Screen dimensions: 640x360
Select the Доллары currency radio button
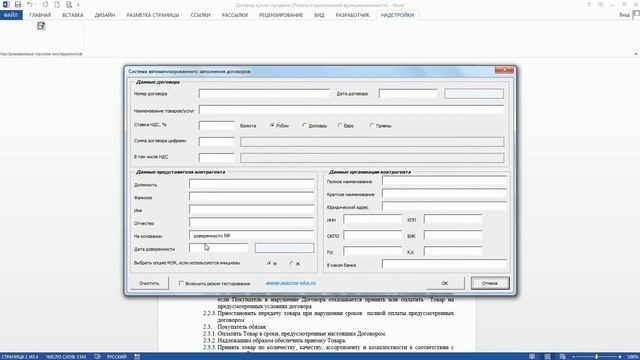304,126
